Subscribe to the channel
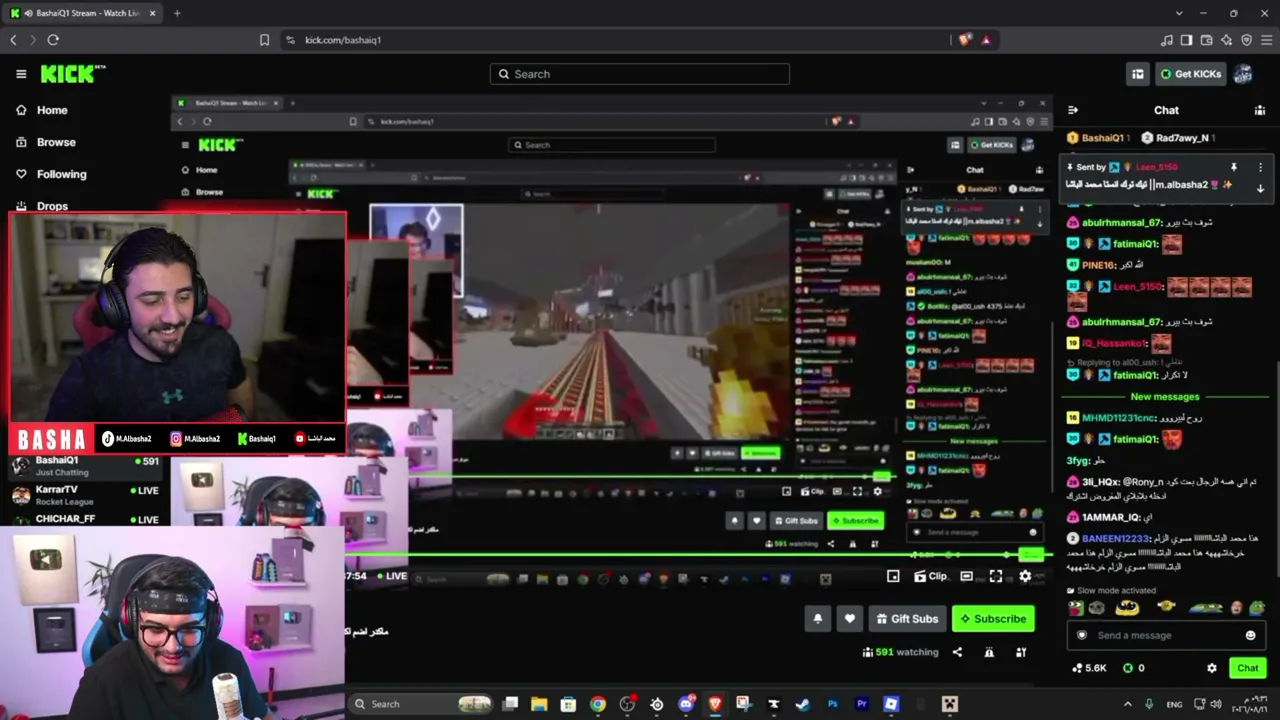The height and width of the screenshot is (720, 1280). [993, 619]
